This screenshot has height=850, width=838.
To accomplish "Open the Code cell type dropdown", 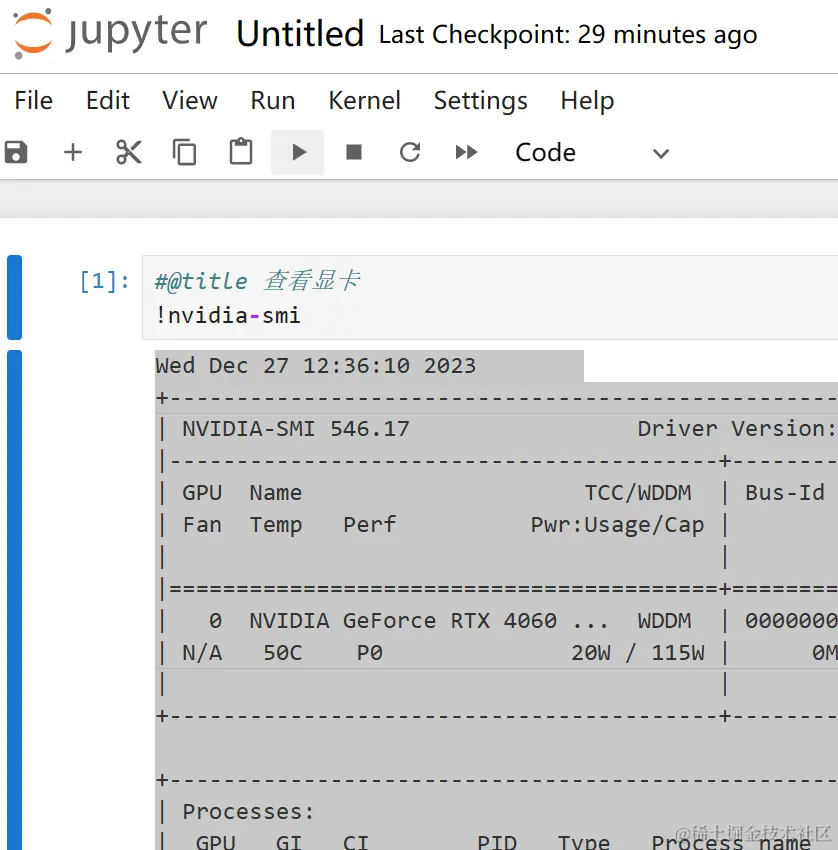I will click(592, 153).
